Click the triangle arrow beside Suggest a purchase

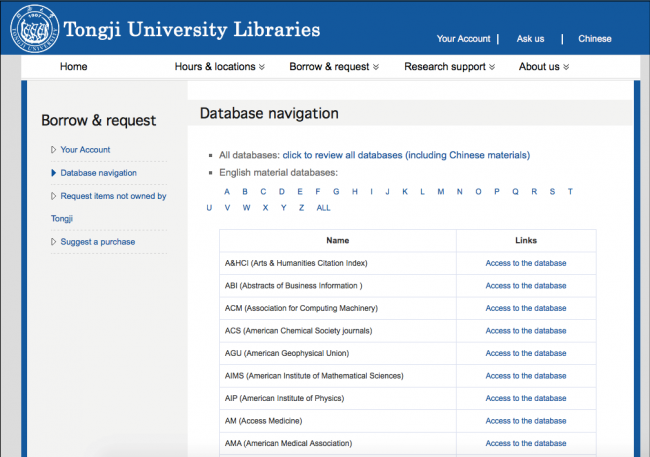[53, 242]
